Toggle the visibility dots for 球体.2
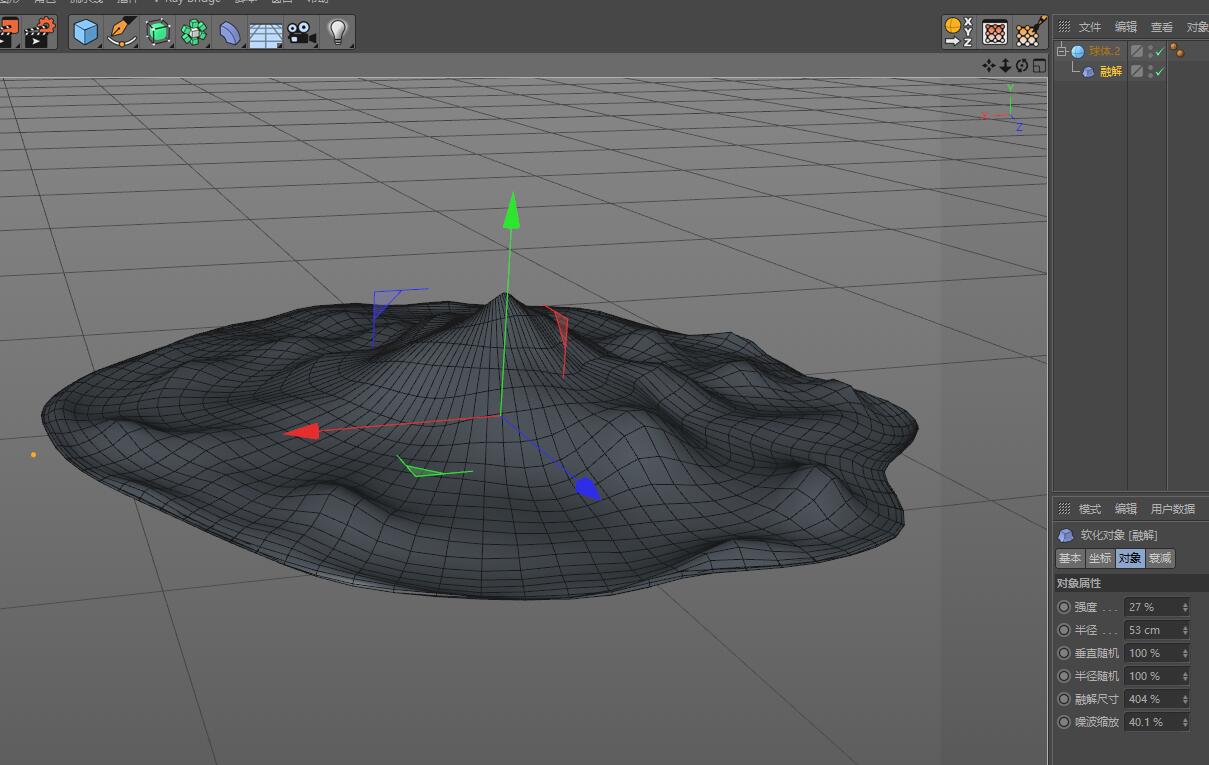1209x765 pixels. click(1150, 51)
